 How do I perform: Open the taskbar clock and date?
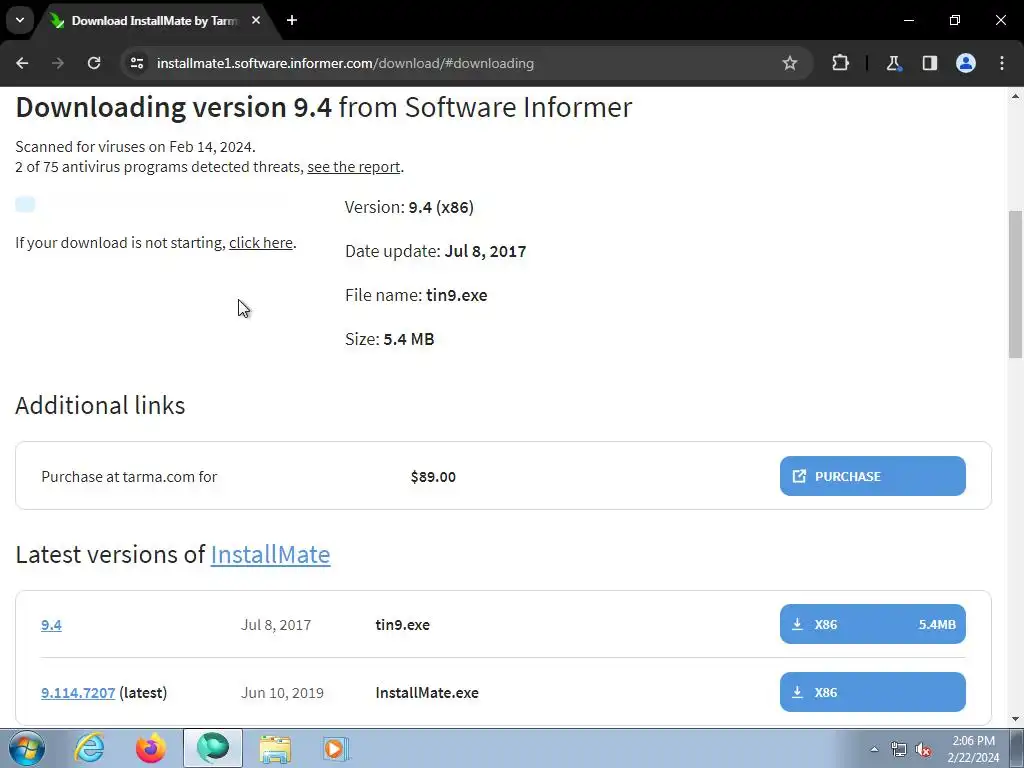pyautogui.click(x=973, y=749)
